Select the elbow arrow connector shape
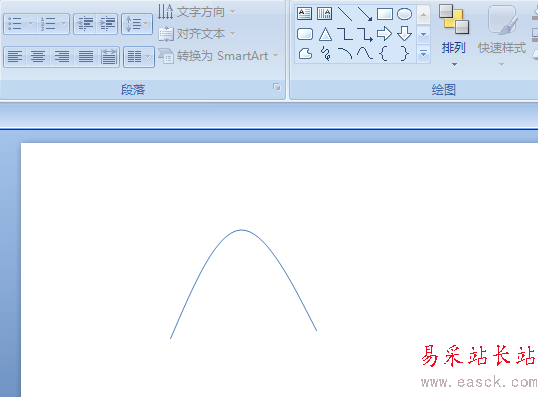The height and width of the screenshot is (397, 538). [365, 34]
